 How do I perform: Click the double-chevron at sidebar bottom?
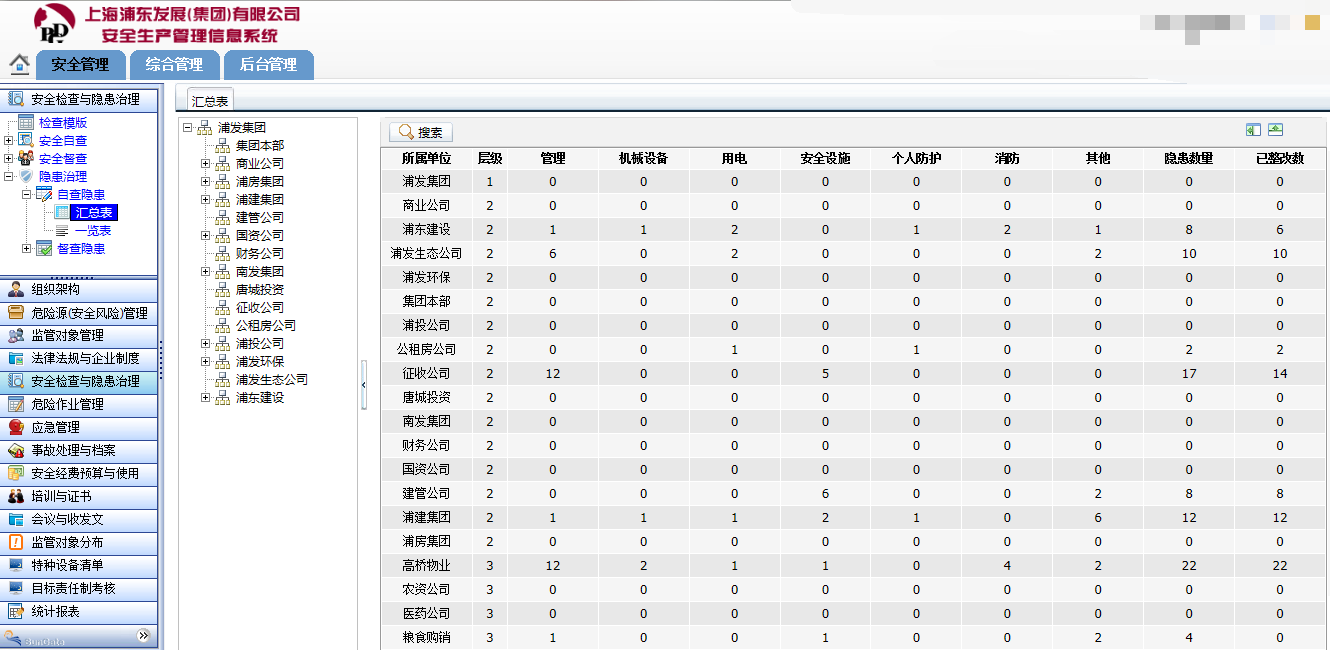point(143,635)
